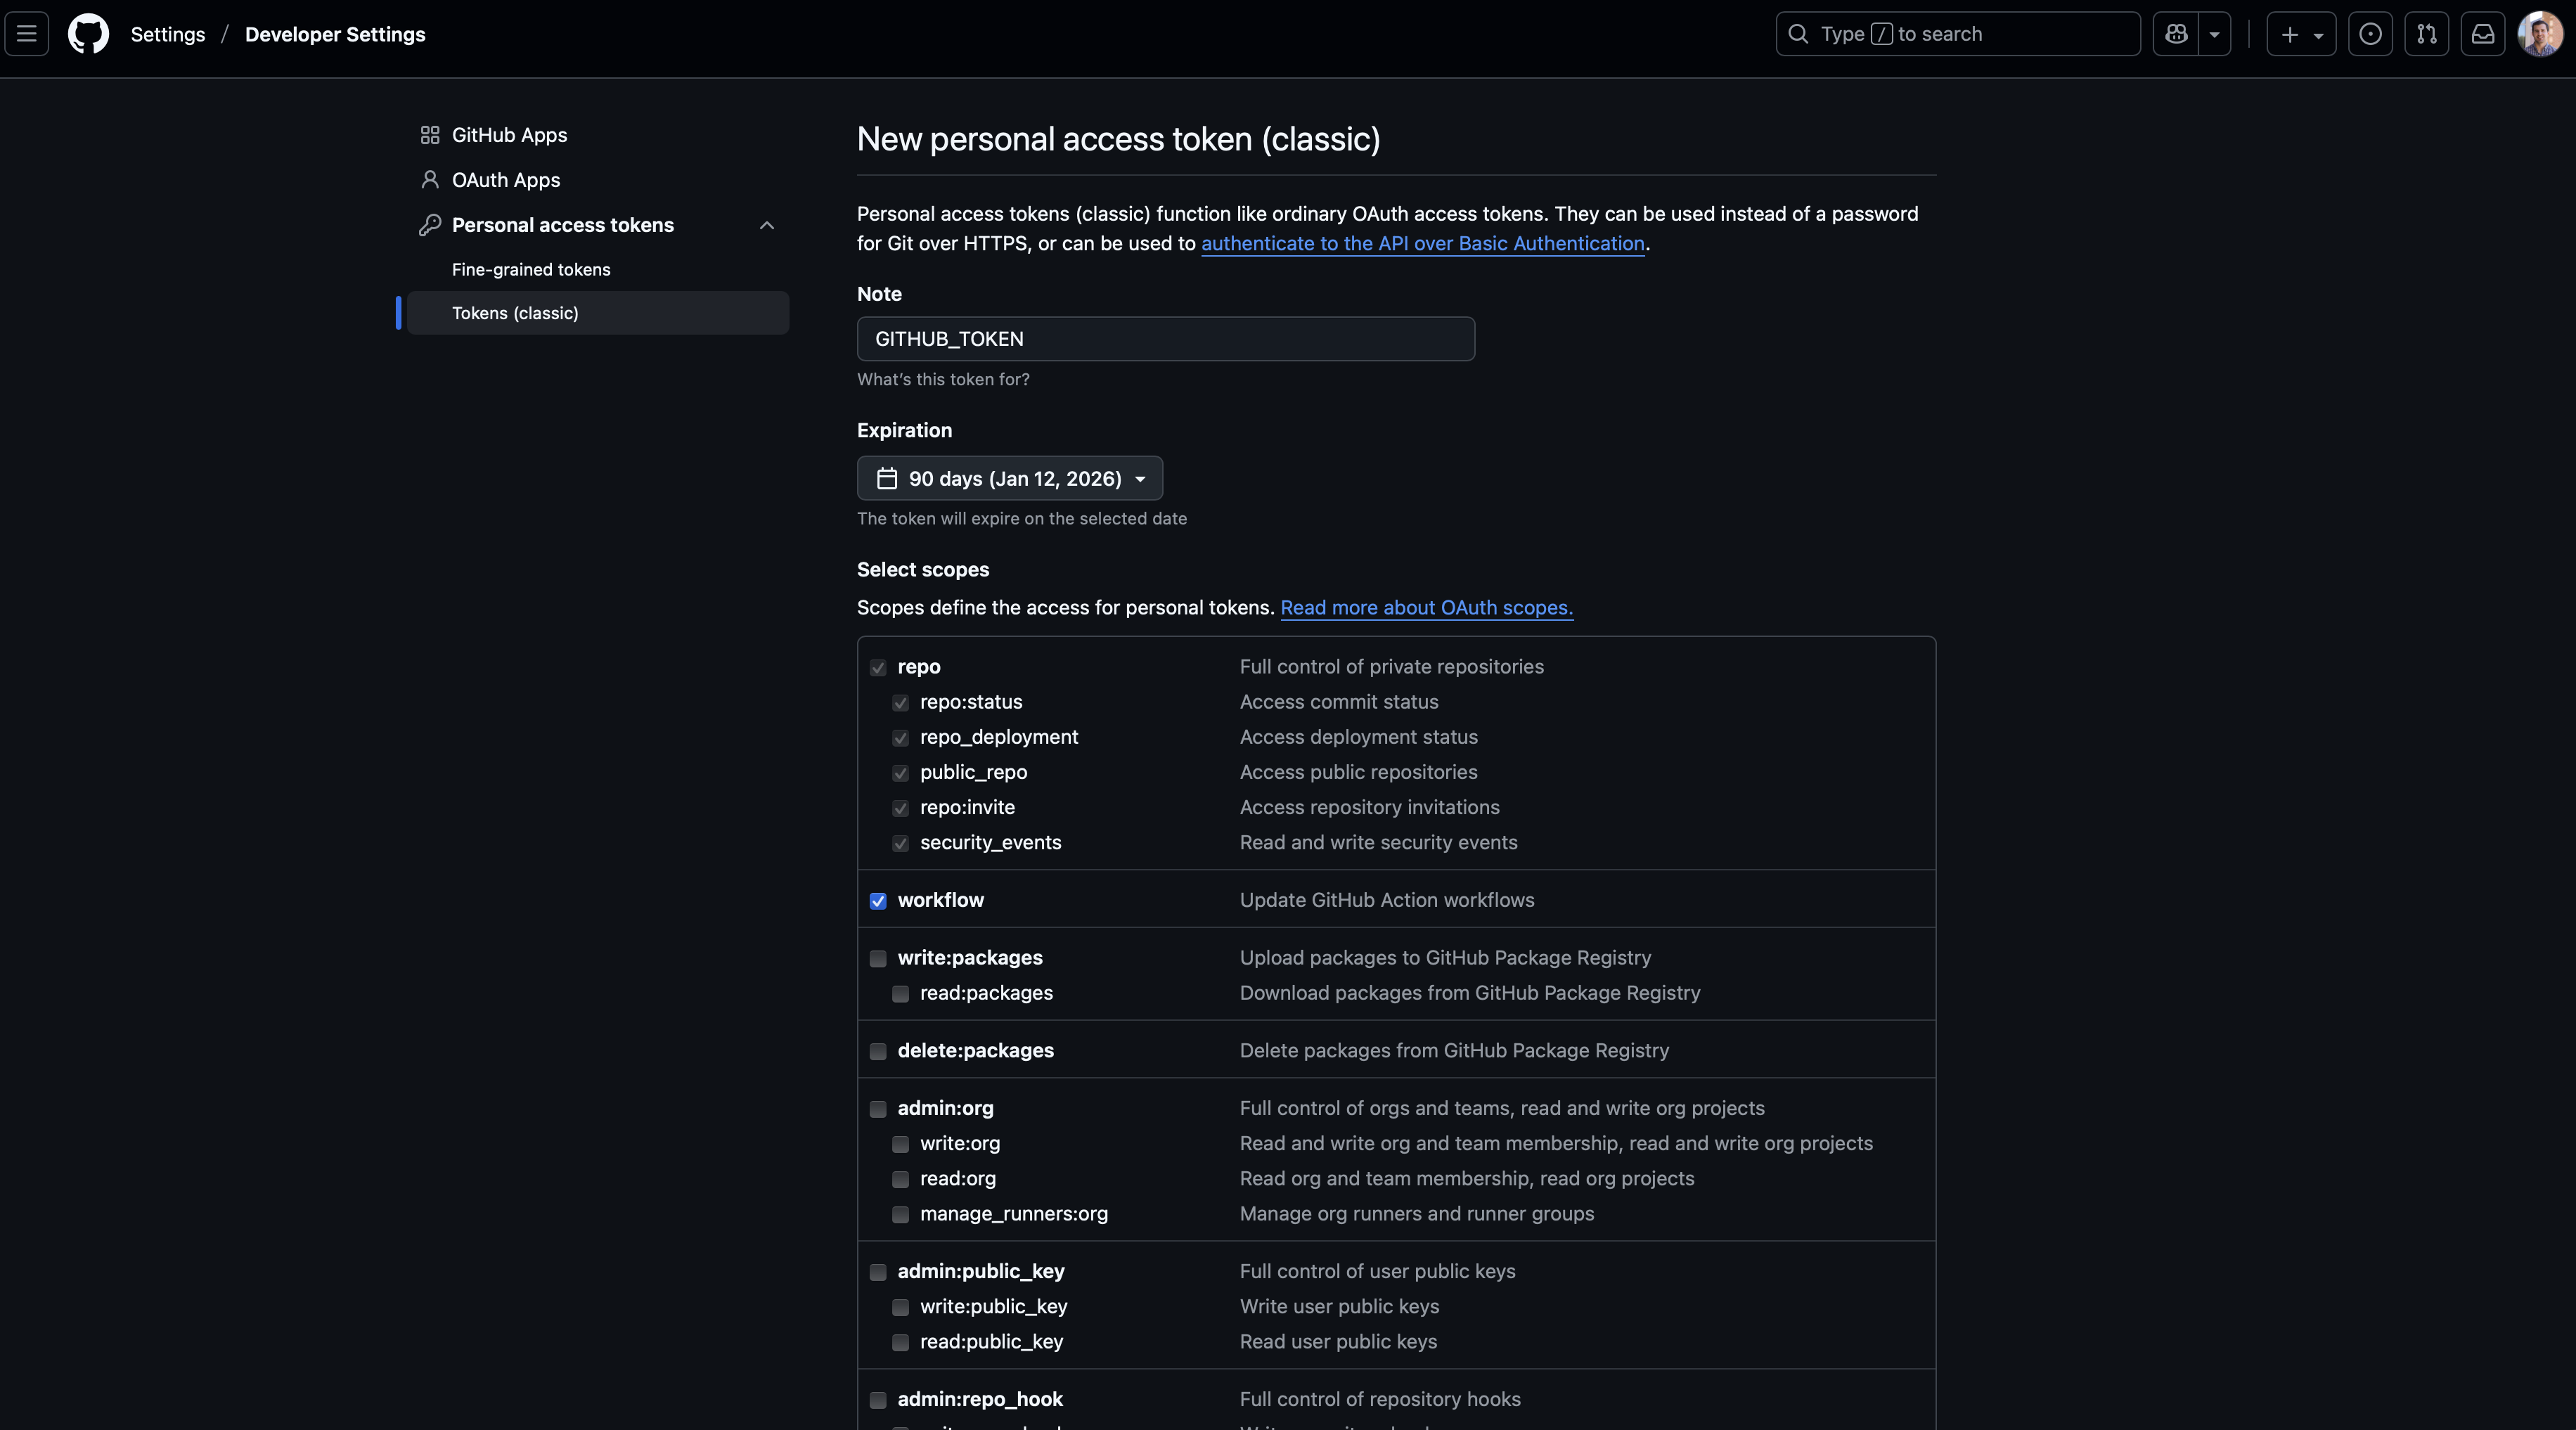
Task: Tick the read:public_key scope checkbox
Action: (900, 1343)
